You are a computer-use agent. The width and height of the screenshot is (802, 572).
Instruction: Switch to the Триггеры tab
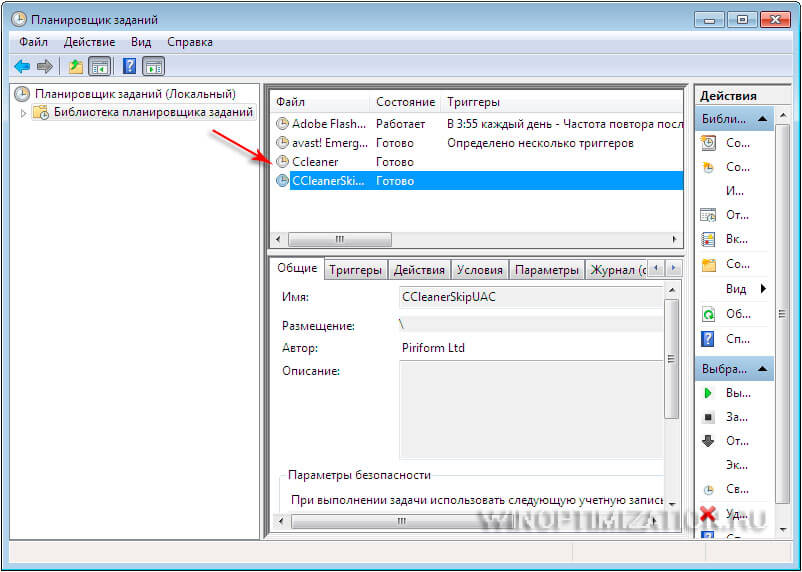tap(355, 270)
